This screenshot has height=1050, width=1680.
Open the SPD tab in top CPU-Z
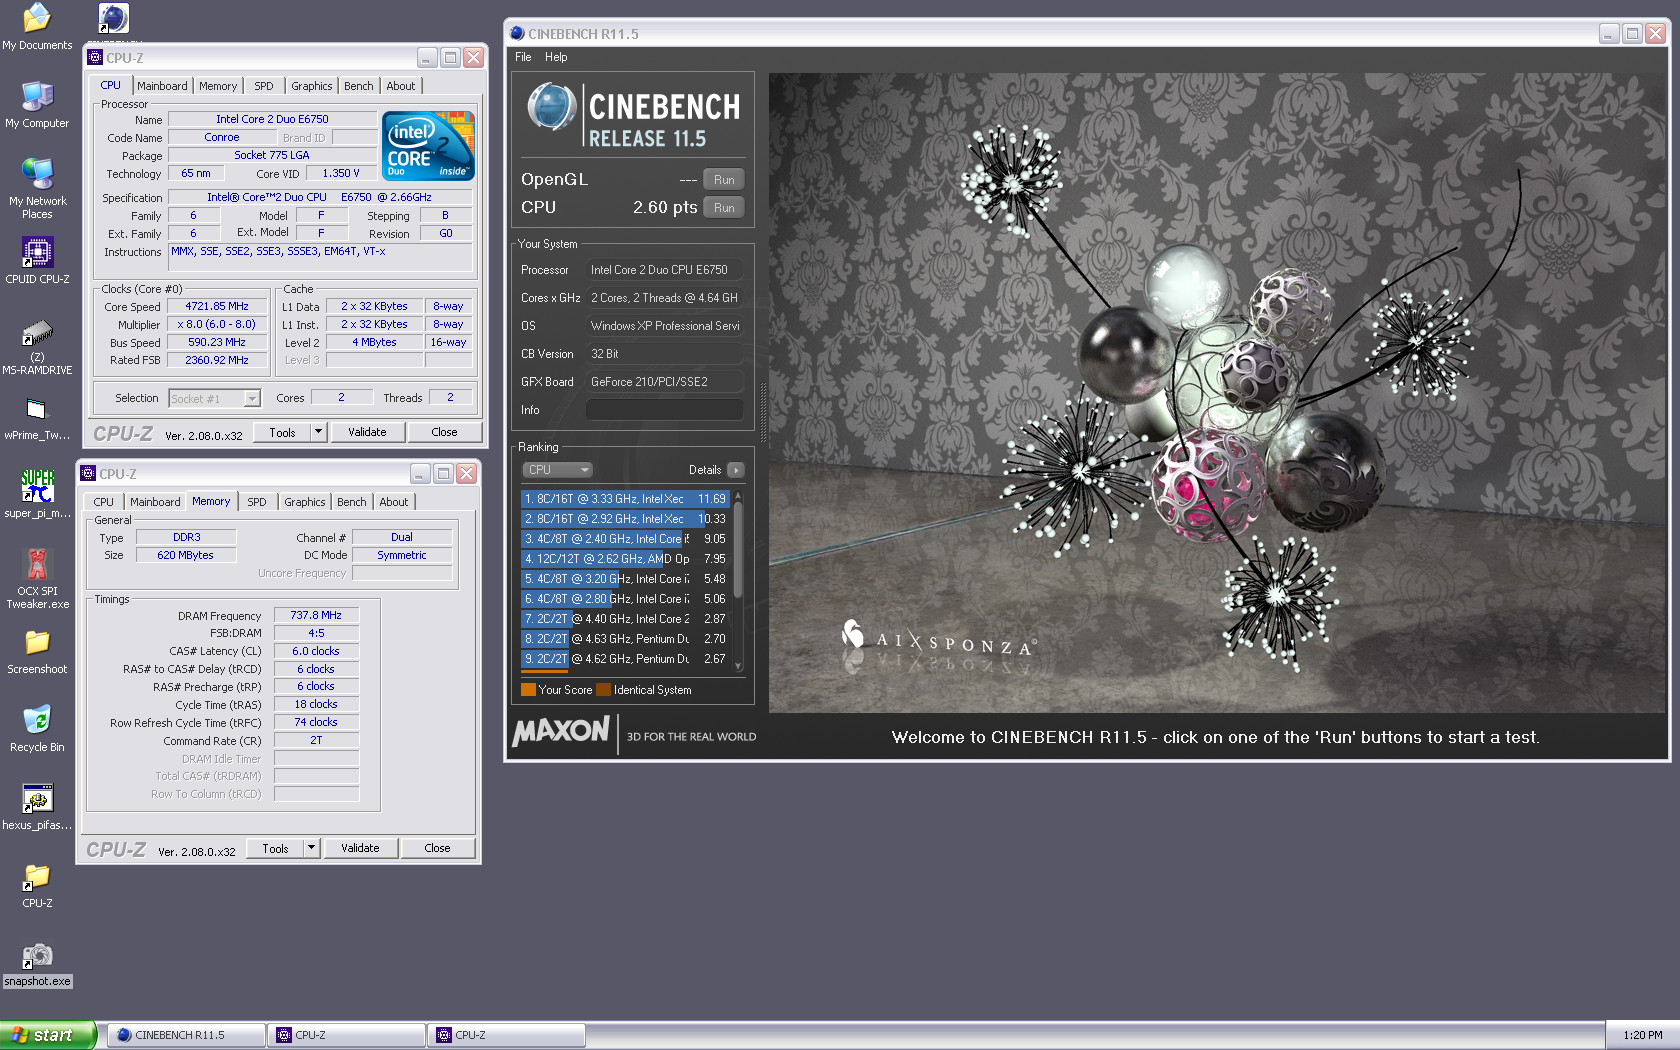(264, 86)
